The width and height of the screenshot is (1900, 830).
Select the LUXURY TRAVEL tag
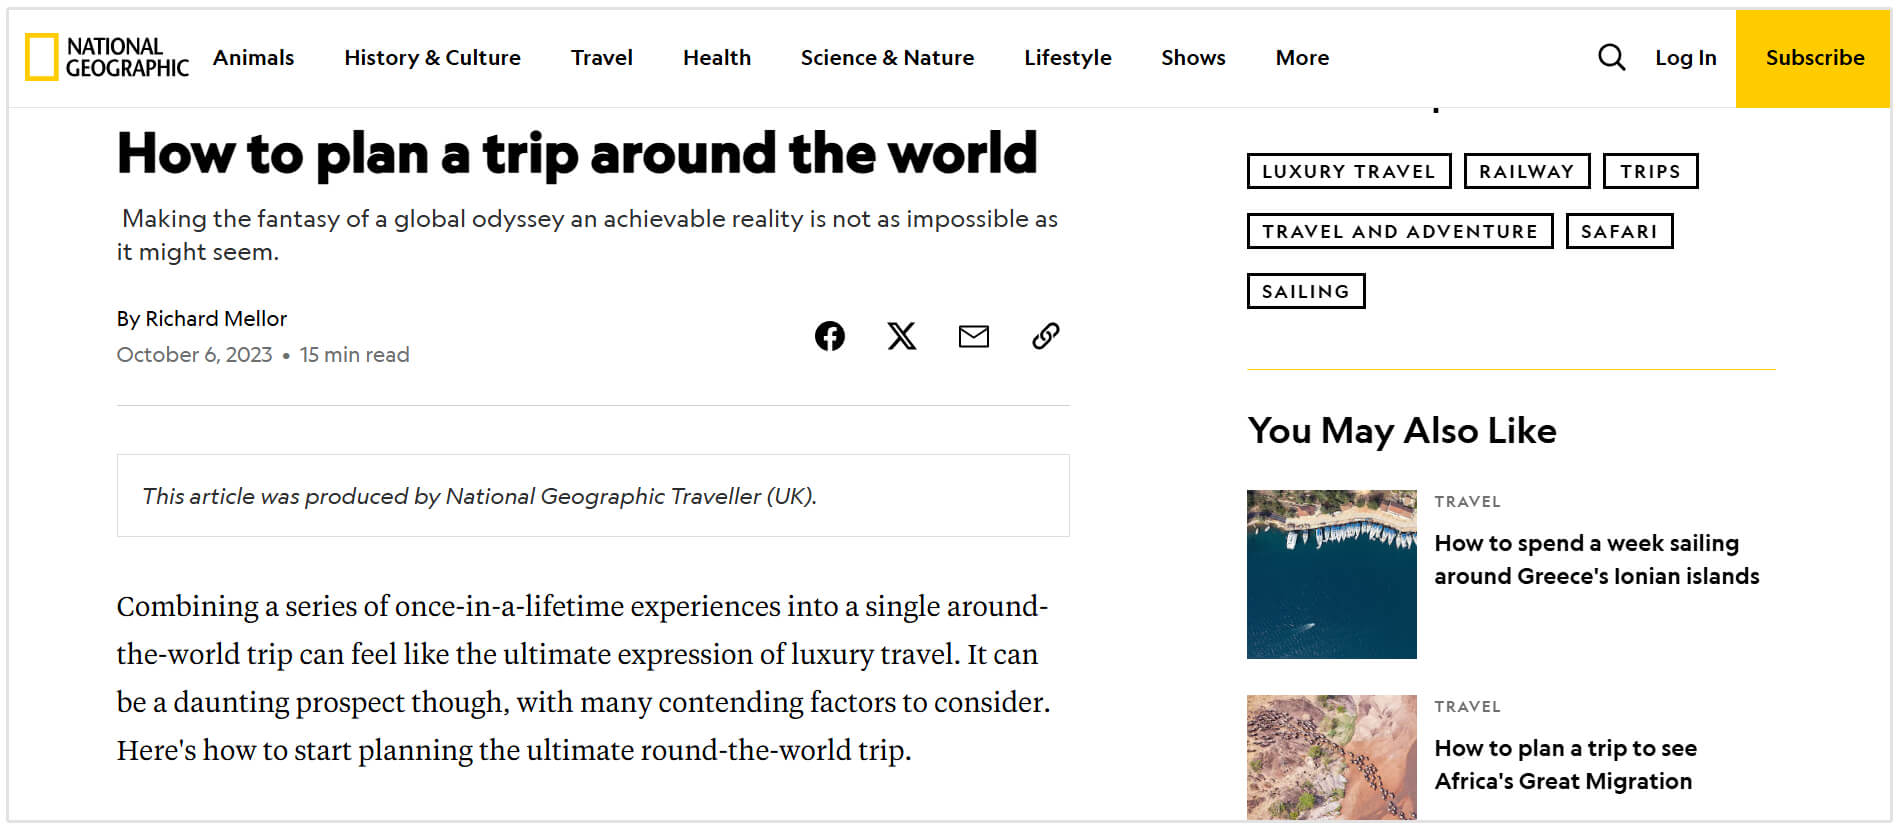pos(1348,171)
